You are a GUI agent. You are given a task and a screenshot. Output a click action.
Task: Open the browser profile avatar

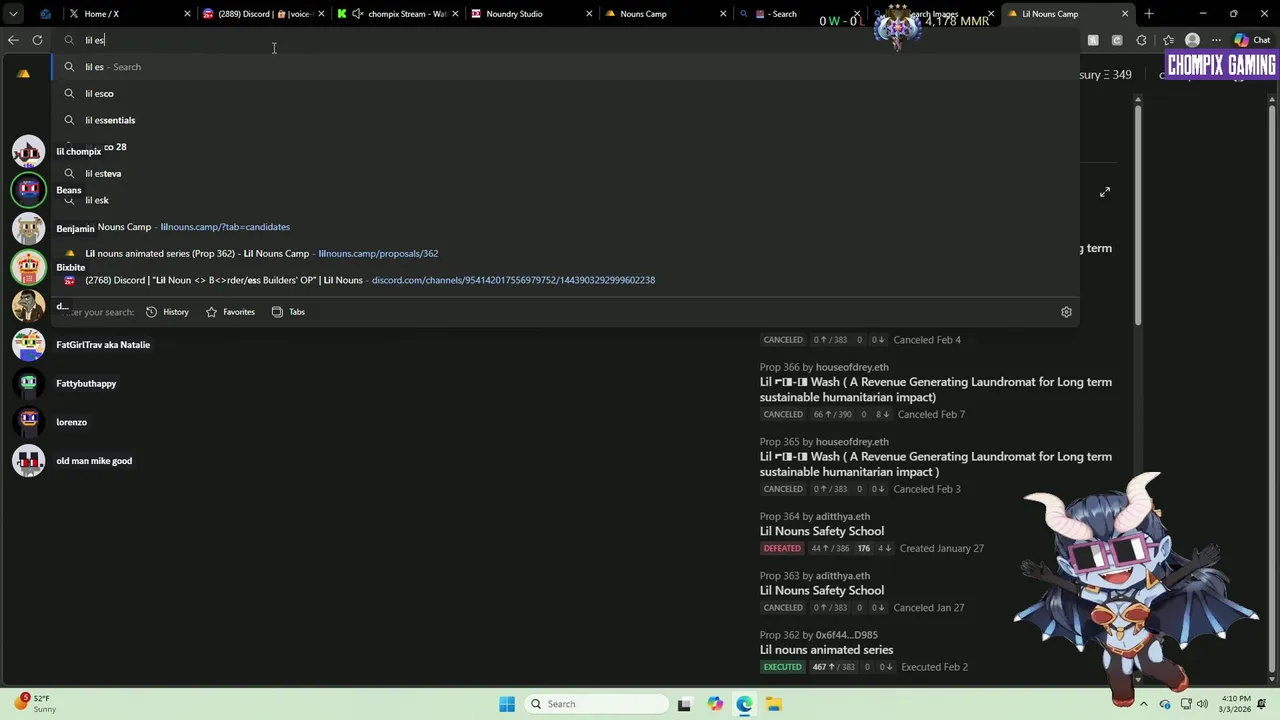(1192, 40)
